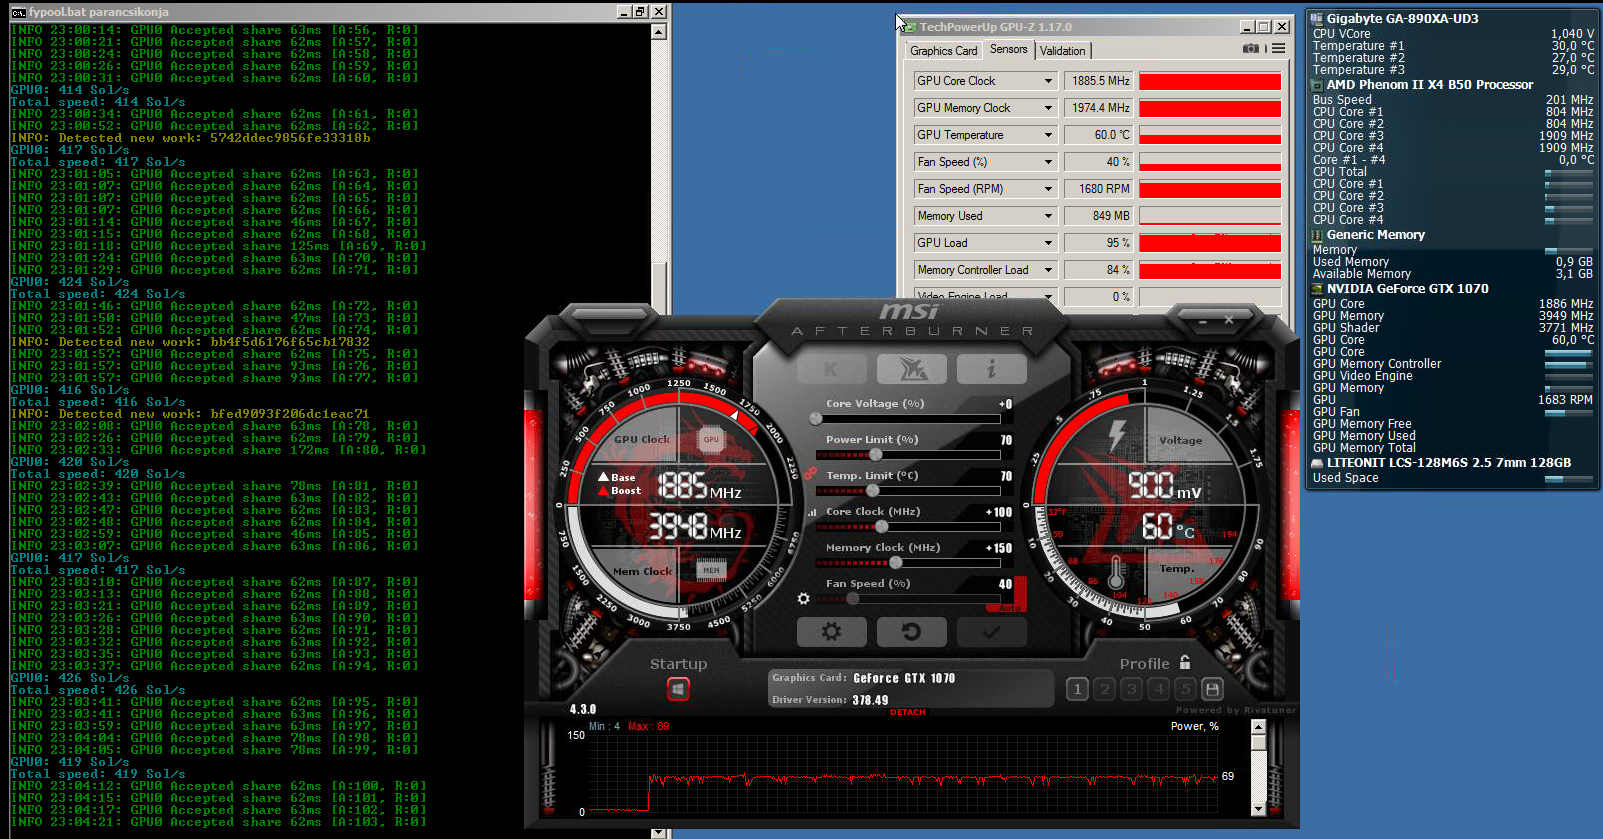Click the thermometer icon in temp gauge
This screenshot has height=839, width=1603.
click(x=1116, y=574)
